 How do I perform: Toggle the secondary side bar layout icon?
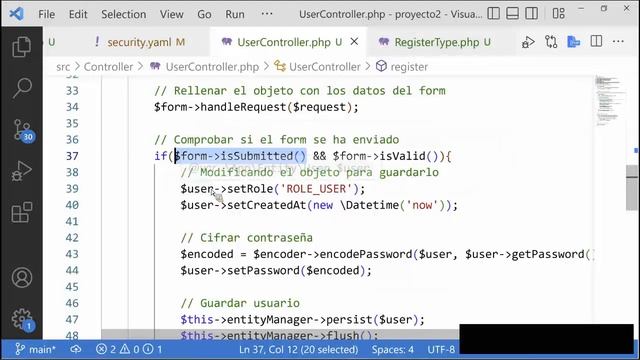(x=531, y=13)
